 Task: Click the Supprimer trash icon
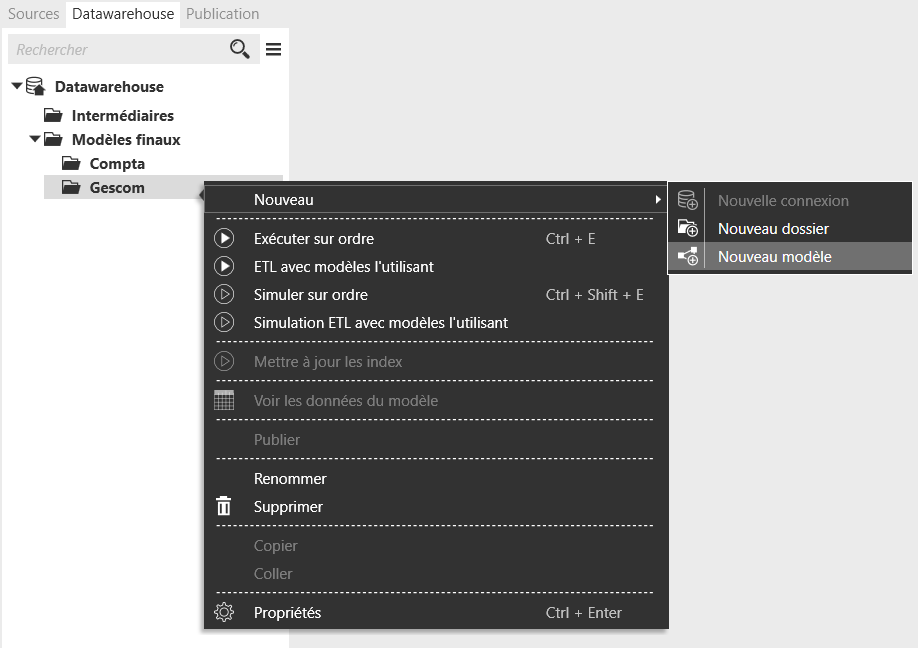pos(224,506)
